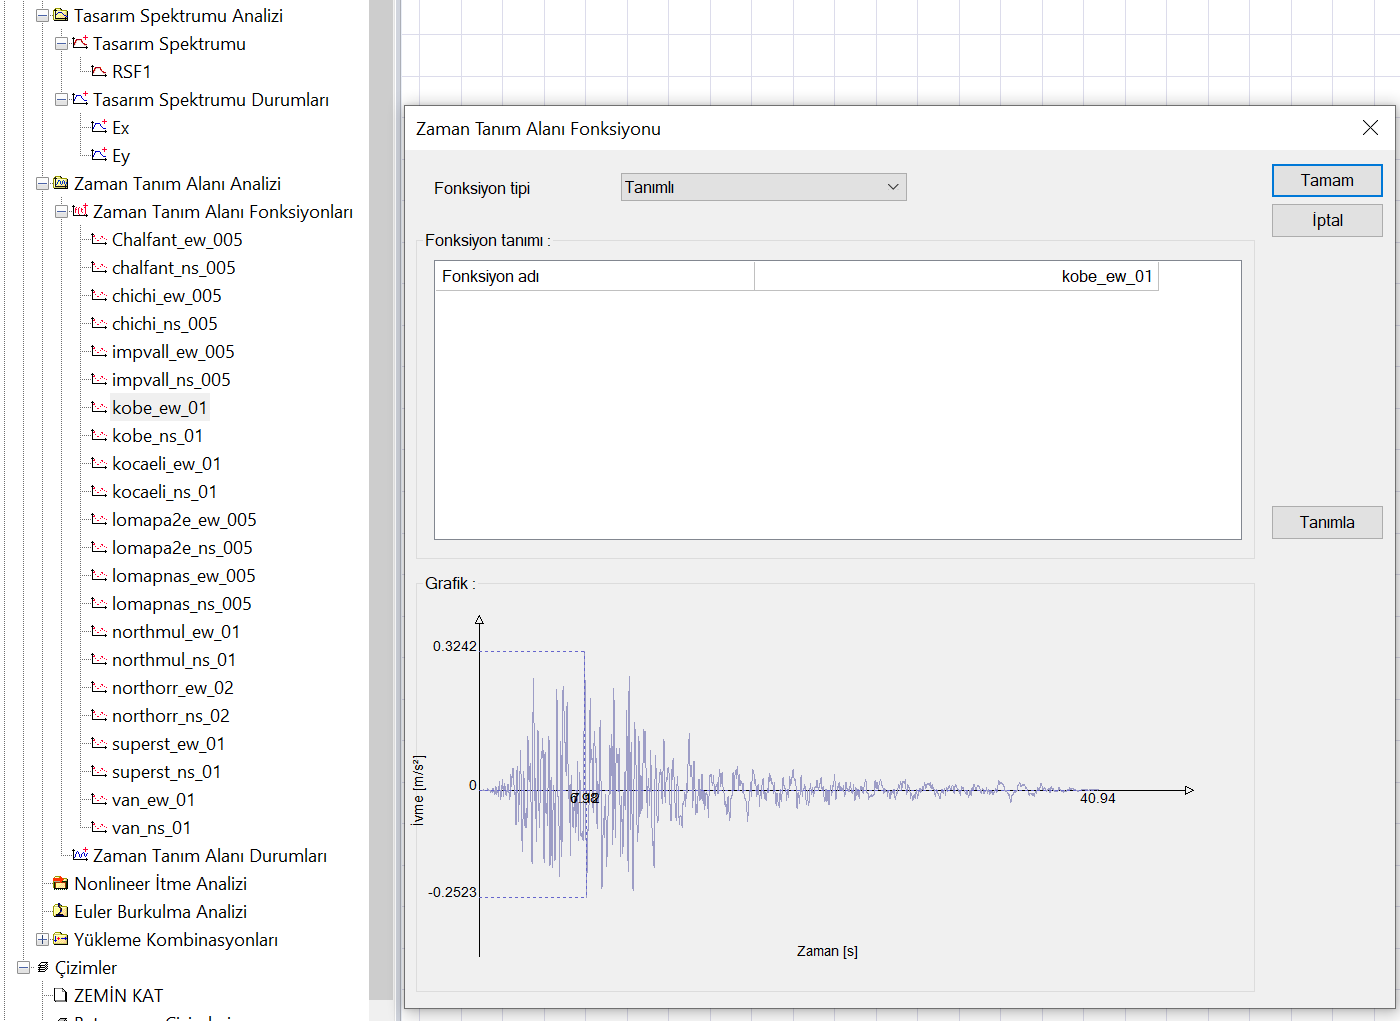1400x1021 pixels.
Task: Confirm with the Tamam button
Action: tap(1327, 181)
